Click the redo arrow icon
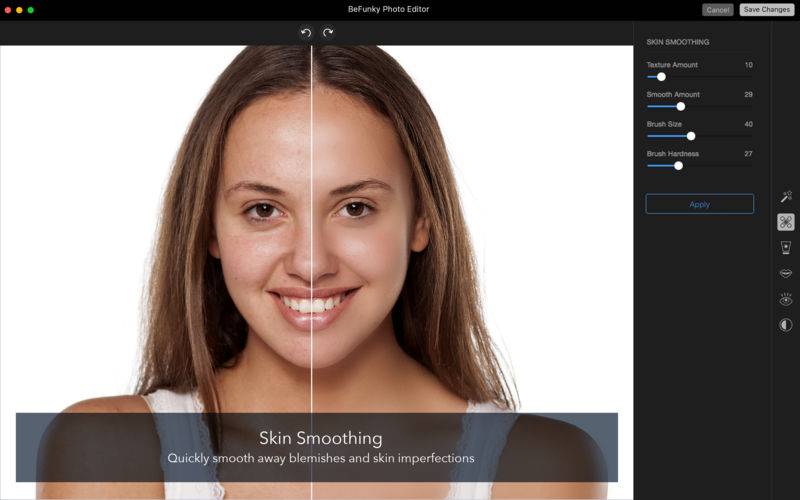This screenshot has width=800, height=500. point(328,33)
